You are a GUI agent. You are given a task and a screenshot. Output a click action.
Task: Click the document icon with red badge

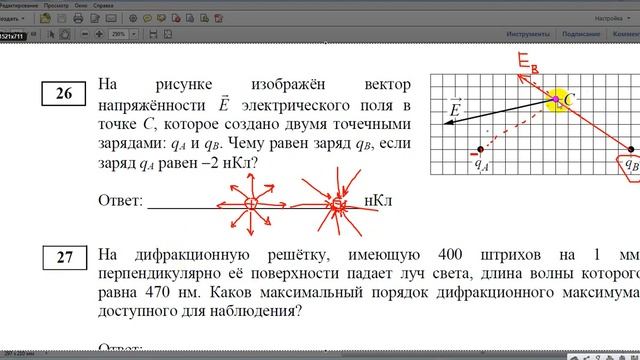[176, 18]
